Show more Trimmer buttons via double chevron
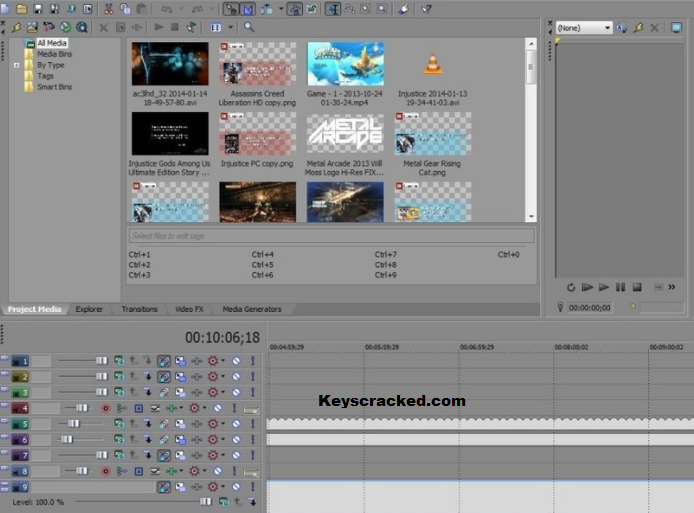694x513 pixels. pyautogui.click(x=671, y=287)
